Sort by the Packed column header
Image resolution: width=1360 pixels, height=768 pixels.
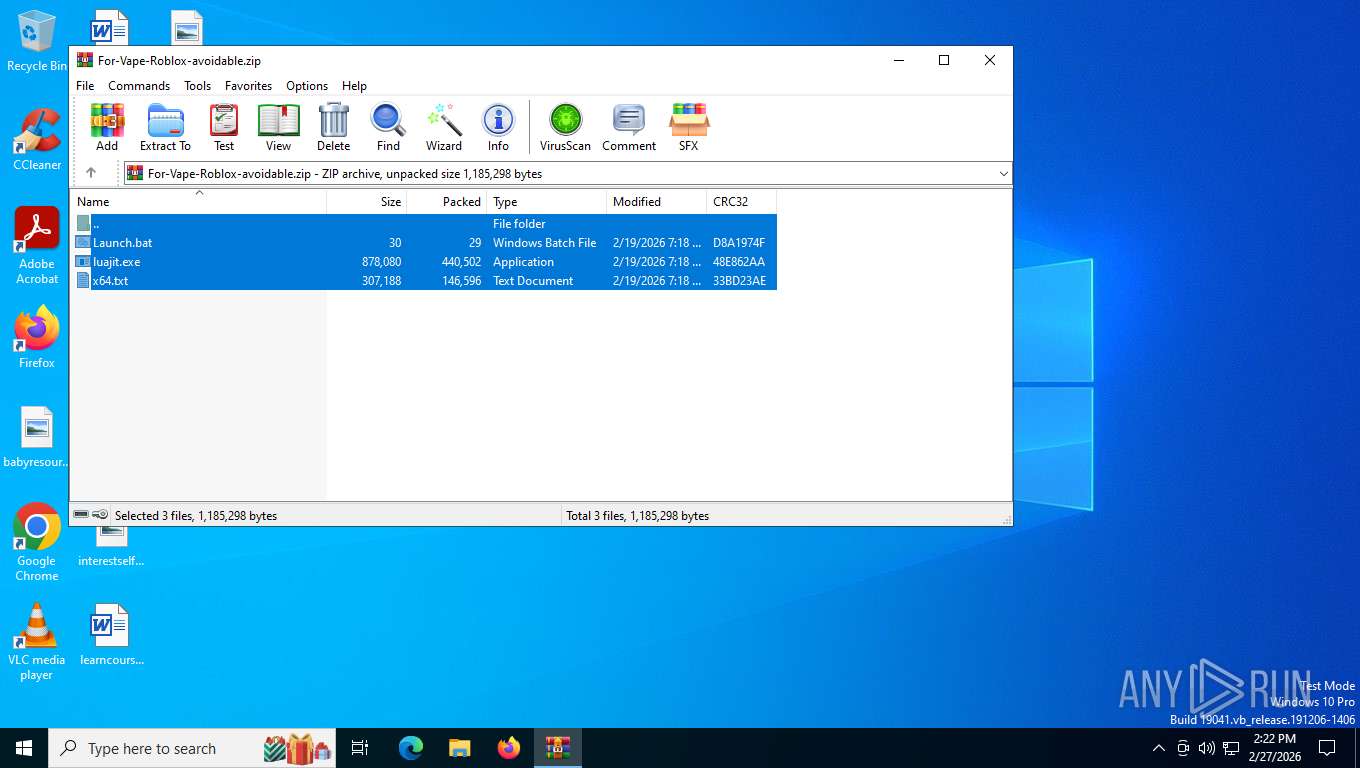coord(447,202)
